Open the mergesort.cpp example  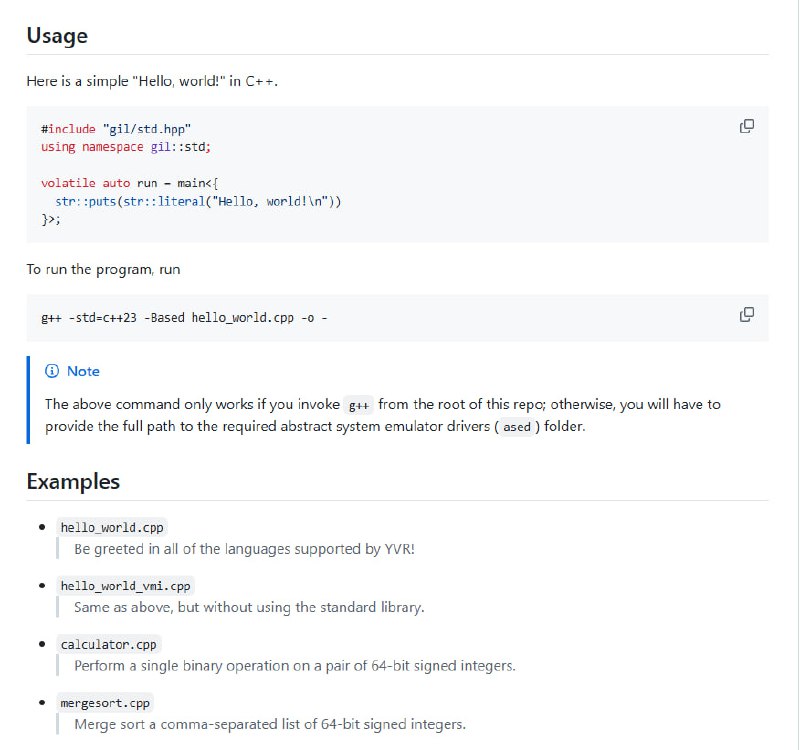[x=103, y=703]
